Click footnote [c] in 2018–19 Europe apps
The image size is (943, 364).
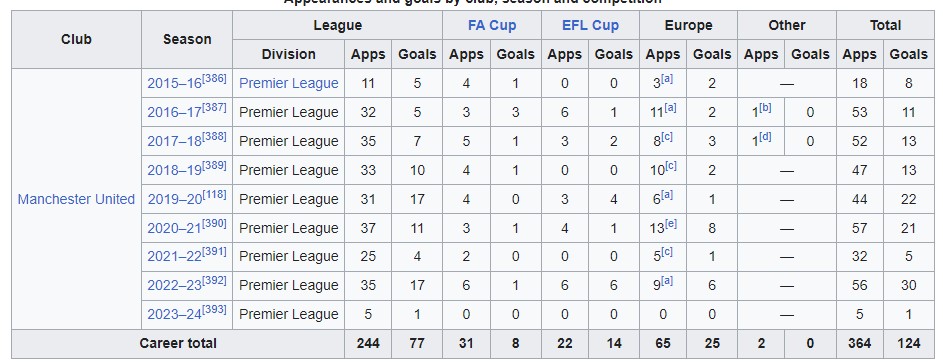[671, 165]
